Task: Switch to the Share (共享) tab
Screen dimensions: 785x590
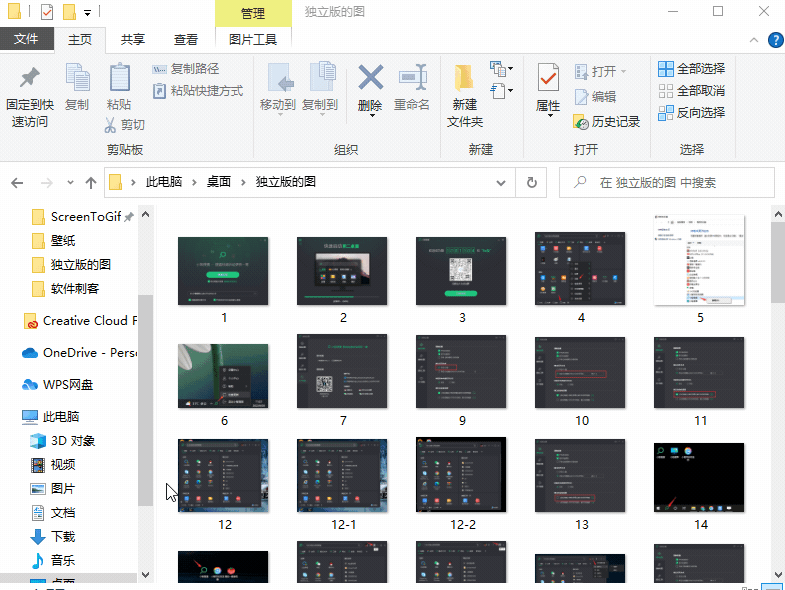Action: [x=133, y=40]
